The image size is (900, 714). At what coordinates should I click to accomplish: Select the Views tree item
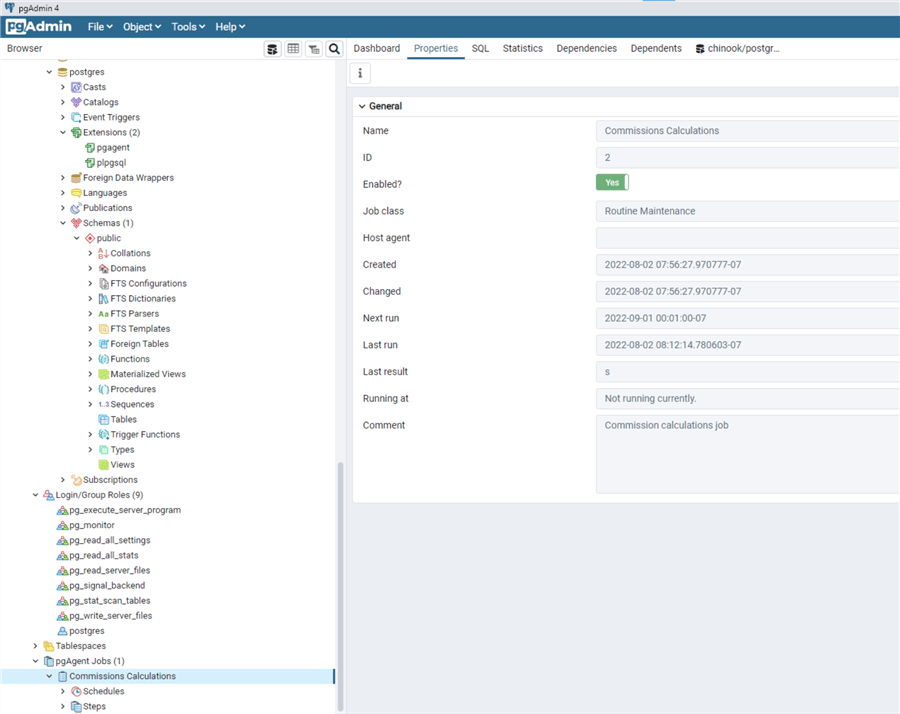point(122,465)
